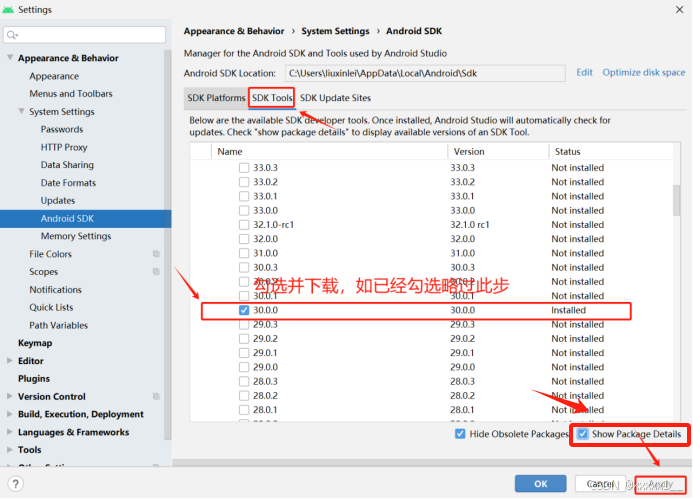Switch to the SDK Update Sites tab
This screenshot has width=693, height=499.
tap(335, 98)
